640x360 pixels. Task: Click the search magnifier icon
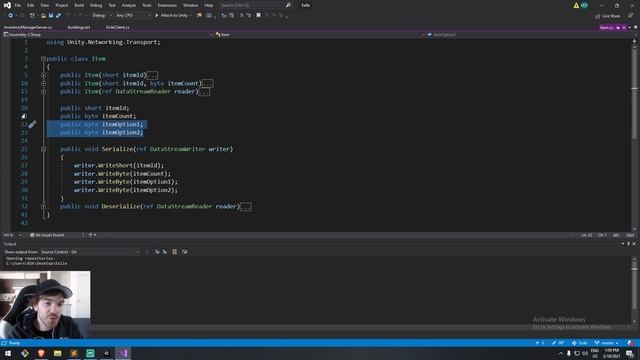click(288, 5)
